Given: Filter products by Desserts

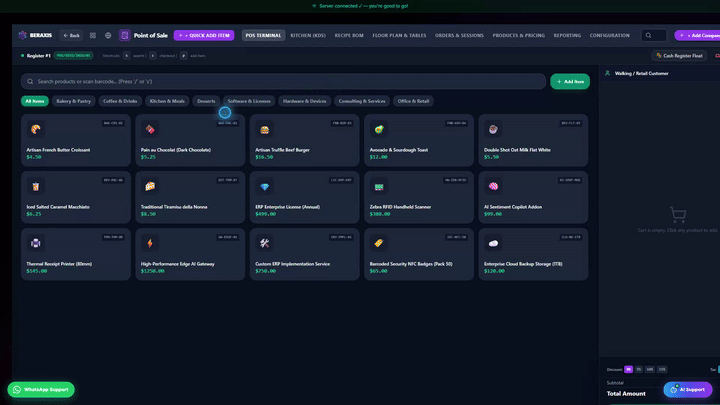Looking at the screenshot, I should click(x=206, y=101).
